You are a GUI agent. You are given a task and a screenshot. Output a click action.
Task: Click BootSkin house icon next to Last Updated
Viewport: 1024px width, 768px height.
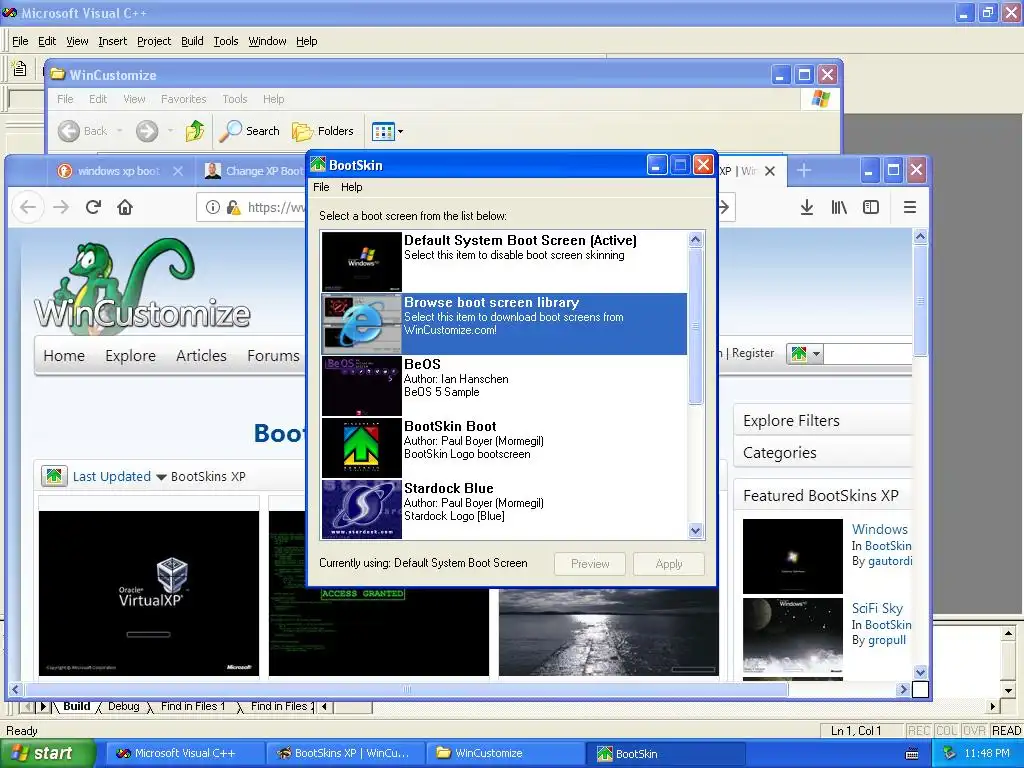coord(54,476)
